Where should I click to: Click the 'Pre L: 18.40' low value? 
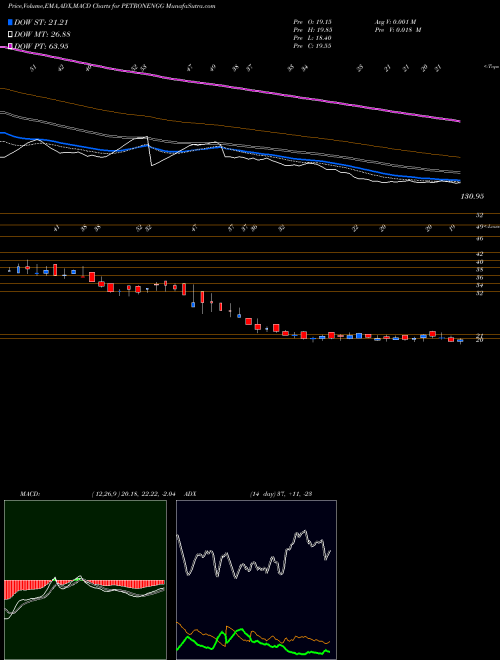pos(312,38)
